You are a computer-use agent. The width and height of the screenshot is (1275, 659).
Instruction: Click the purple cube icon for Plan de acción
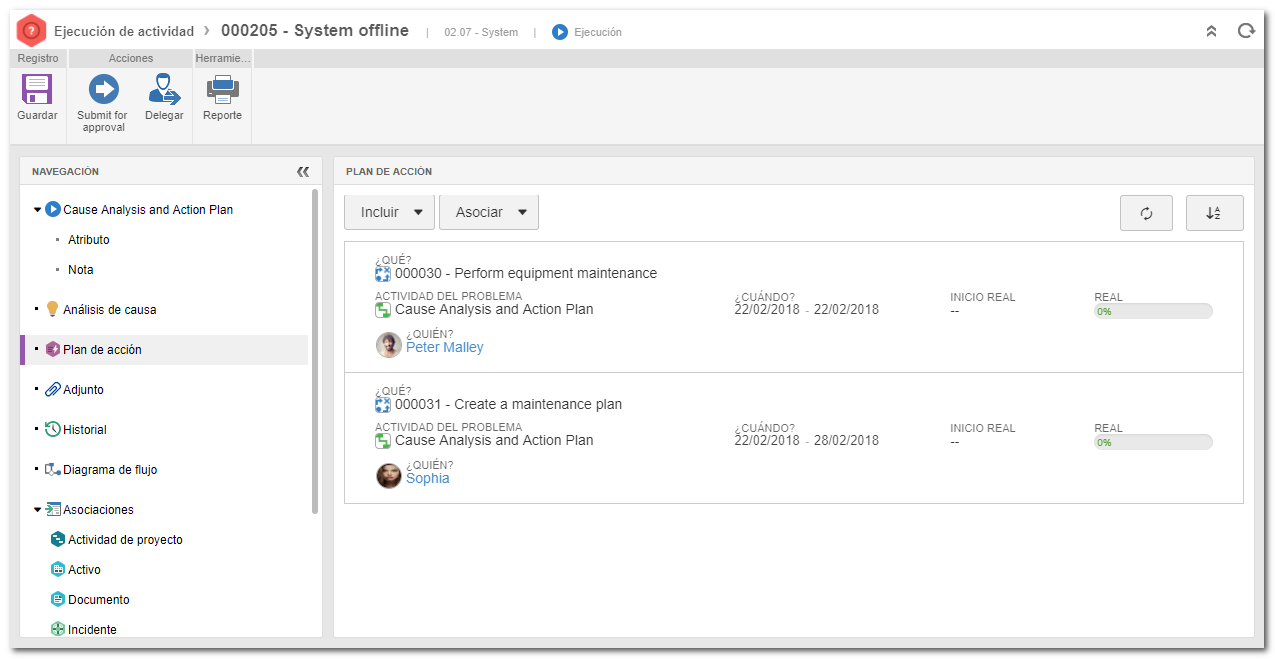[x=53, y=350]
